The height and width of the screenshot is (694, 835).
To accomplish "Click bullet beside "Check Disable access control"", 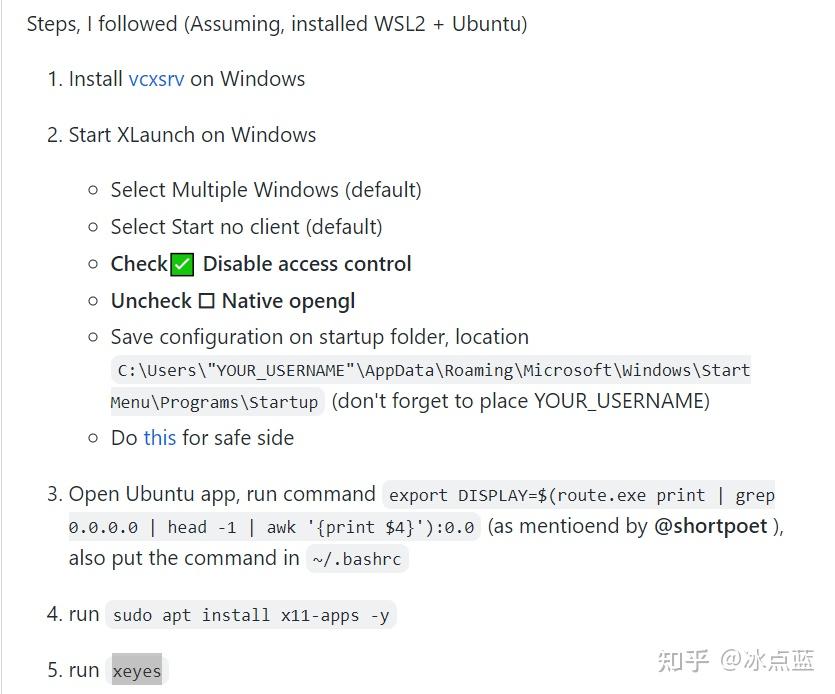I will 93,264.
